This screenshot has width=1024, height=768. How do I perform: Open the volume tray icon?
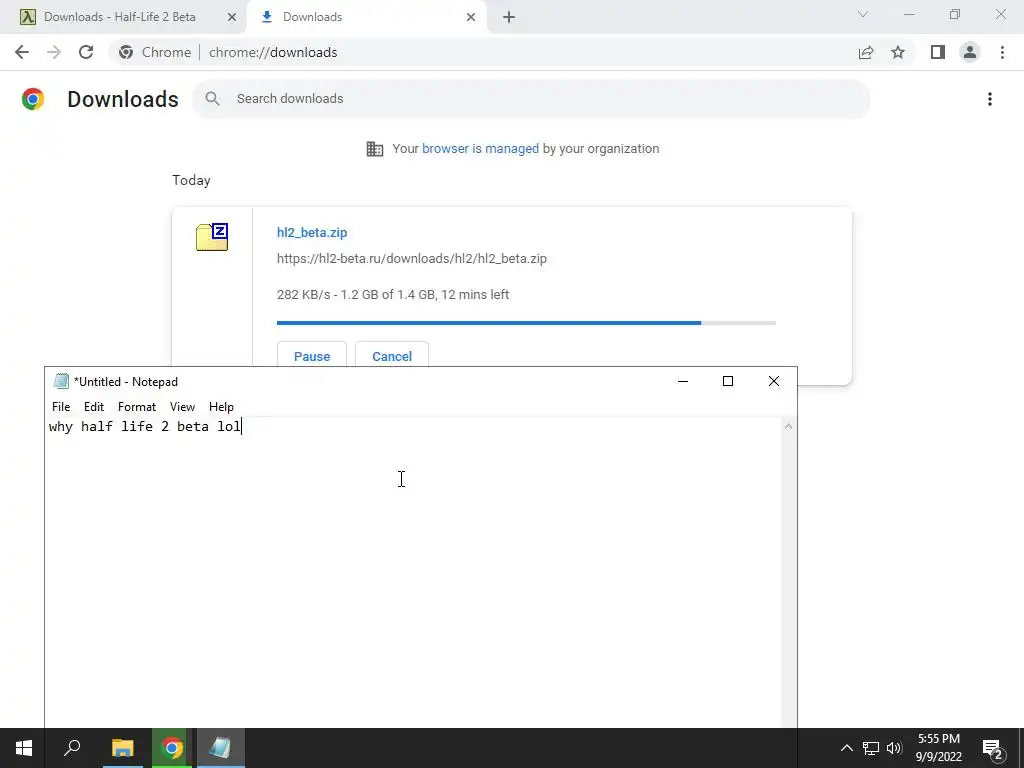pos(894,748)
